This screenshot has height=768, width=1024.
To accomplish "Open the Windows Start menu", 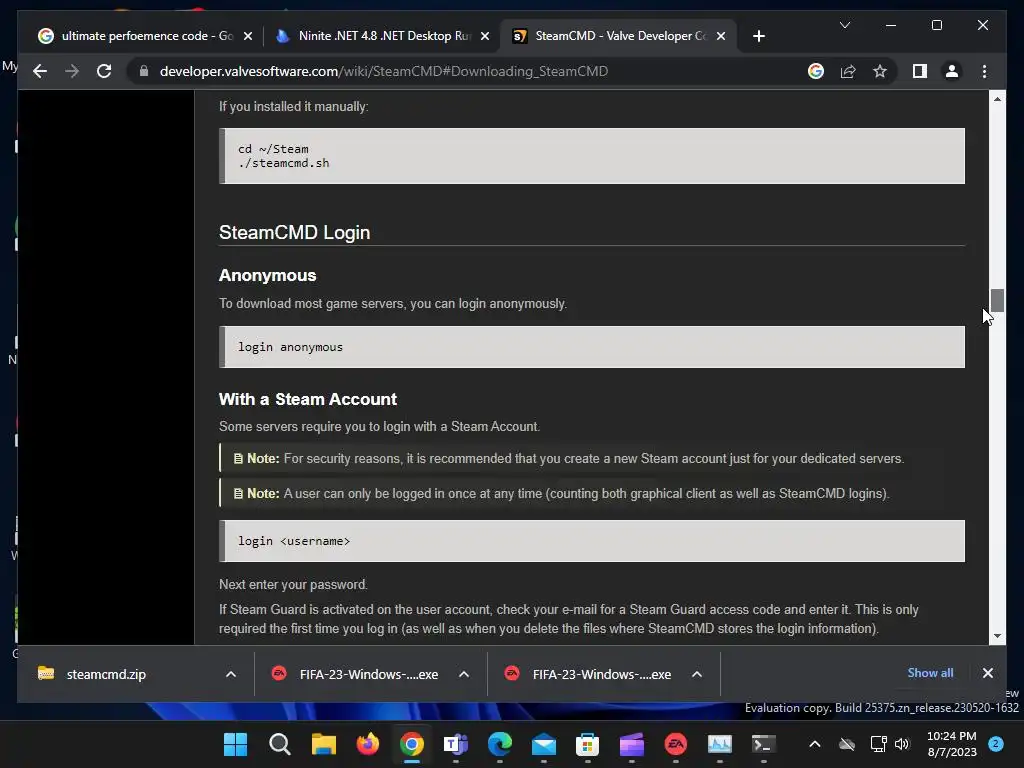I will [x=235, y=744].
